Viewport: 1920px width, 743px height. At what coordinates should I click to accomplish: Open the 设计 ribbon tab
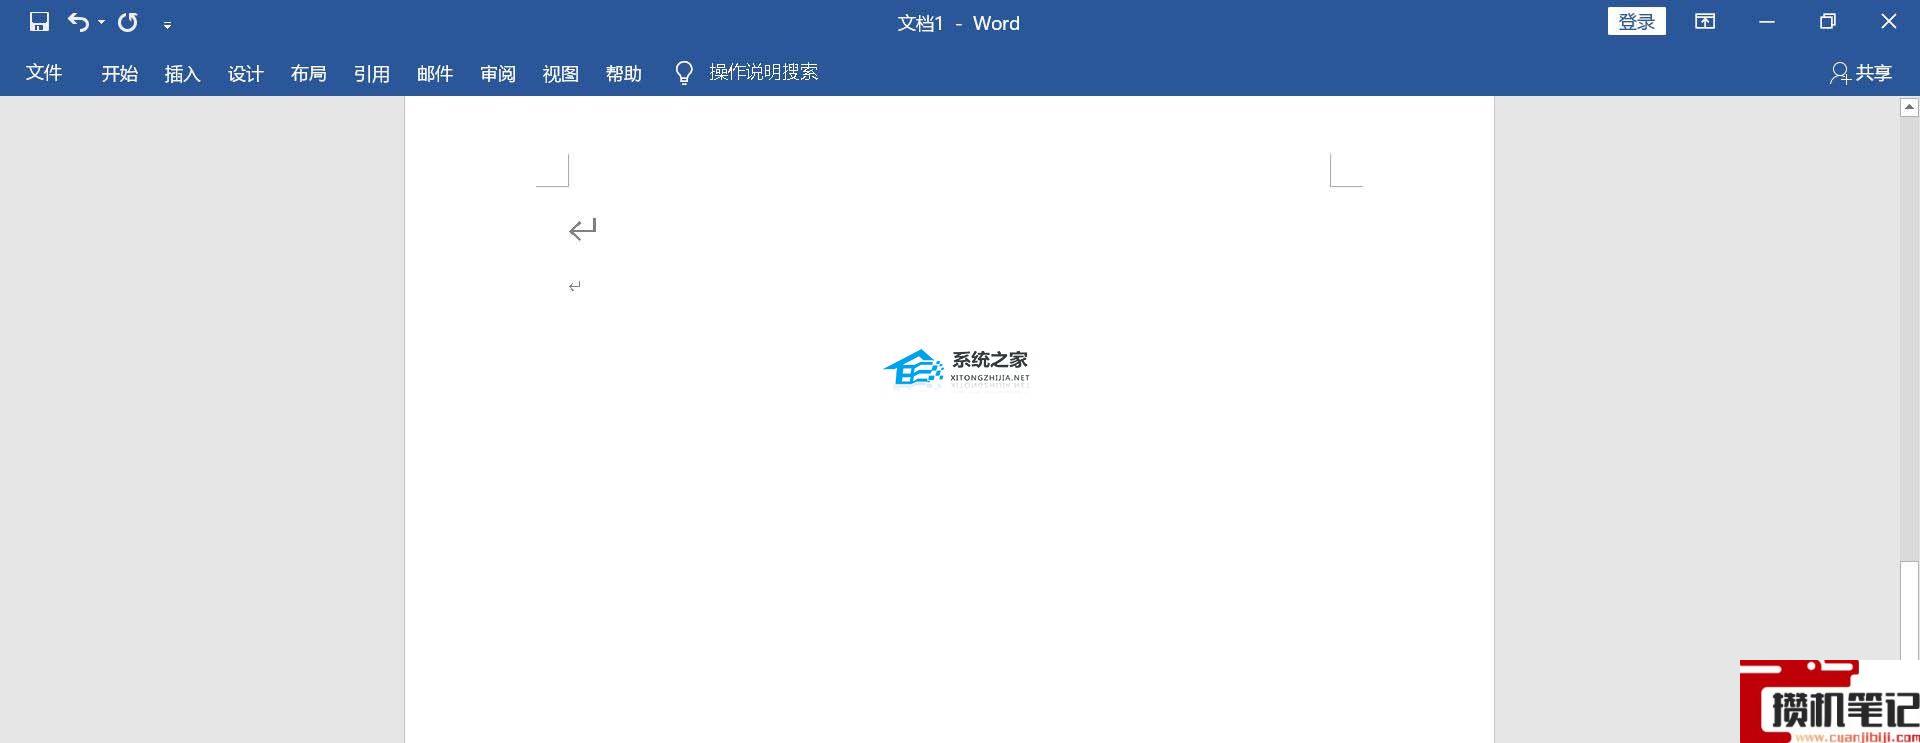click(x=245, y=73)
